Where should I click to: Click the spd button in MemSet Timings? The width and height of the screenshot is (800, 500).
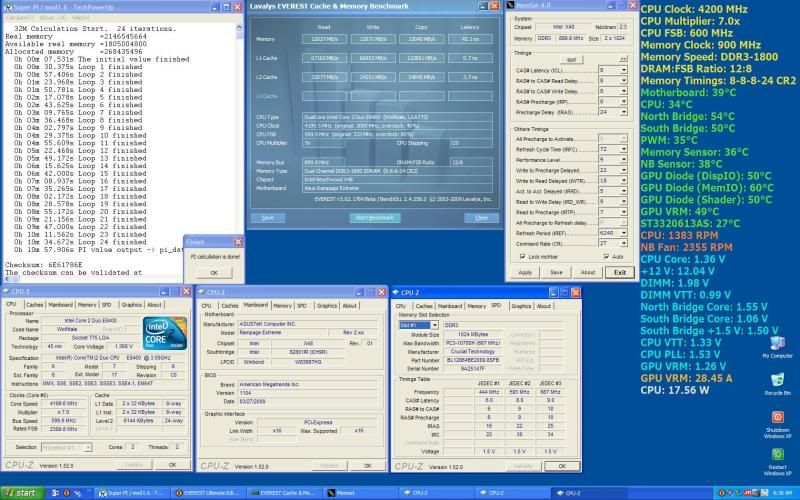(571, 60)
